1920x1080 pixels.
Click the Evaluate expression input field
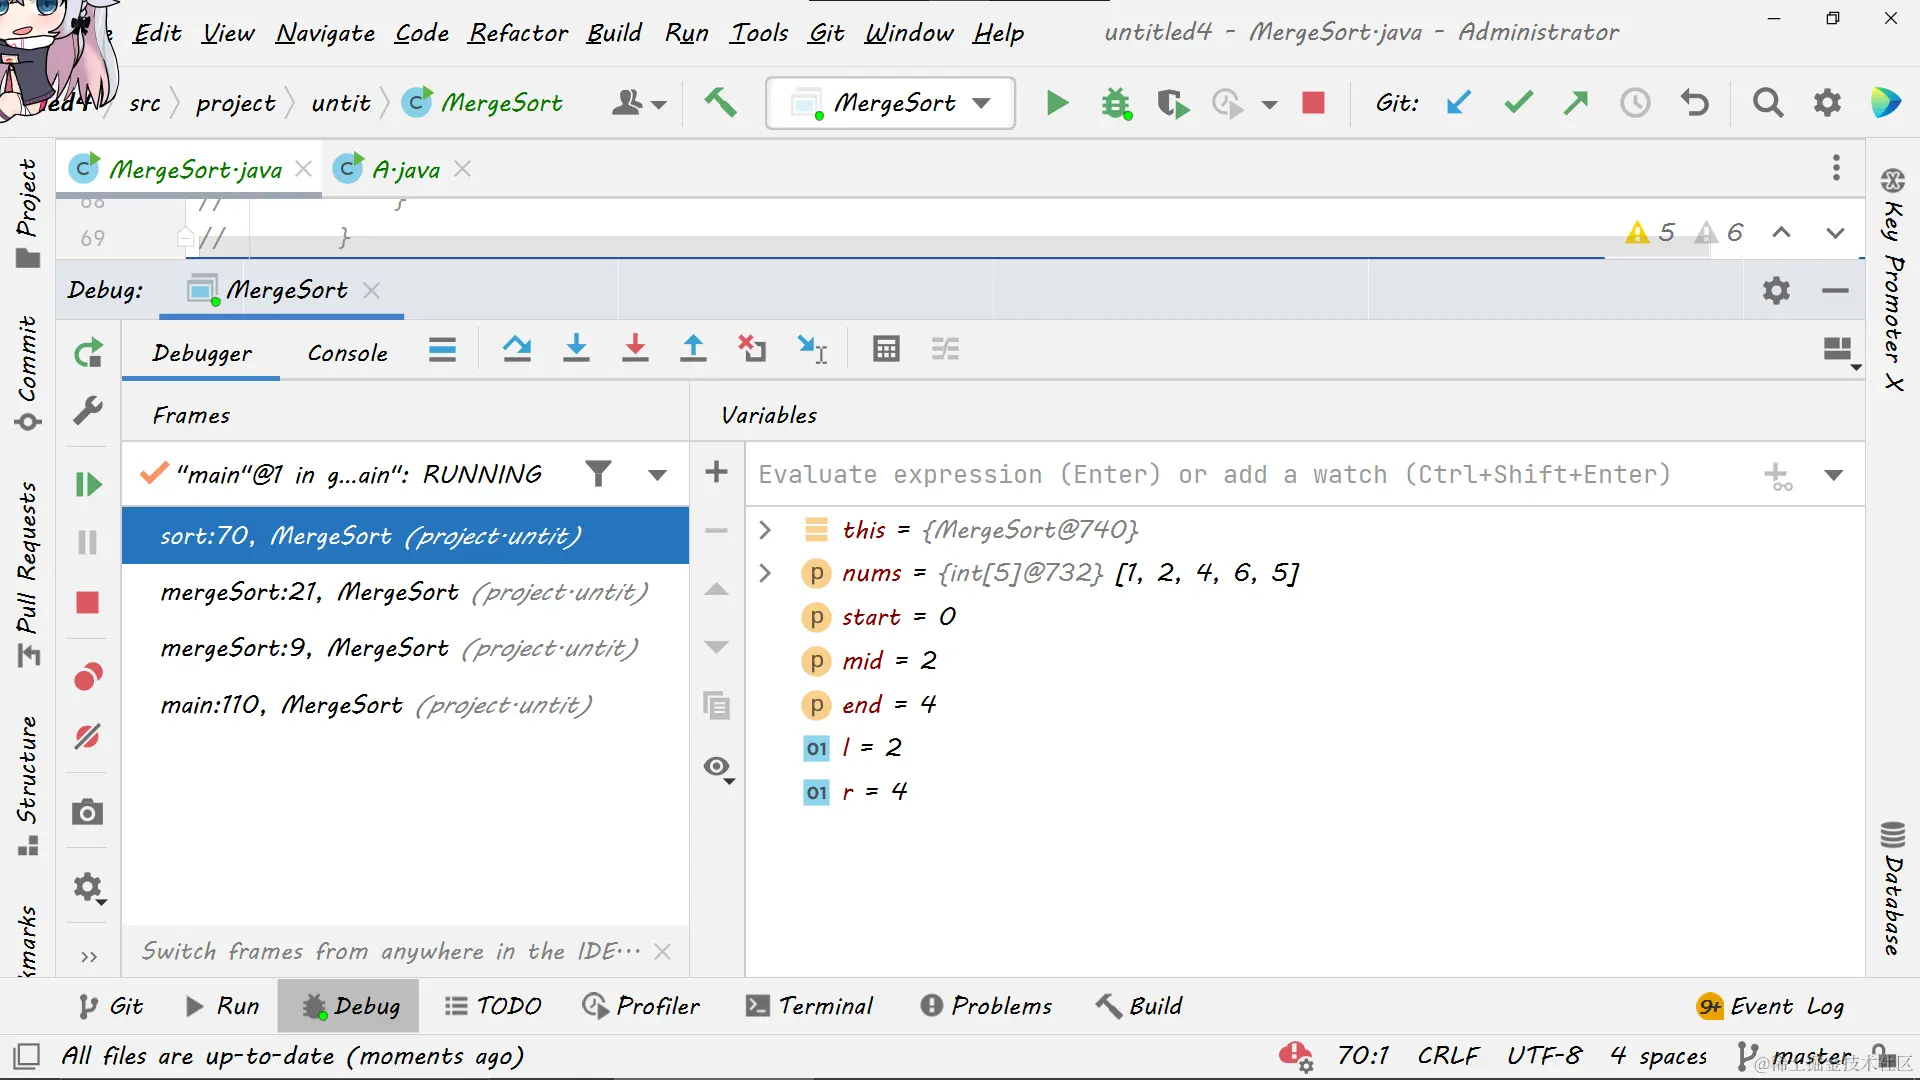1214,475
